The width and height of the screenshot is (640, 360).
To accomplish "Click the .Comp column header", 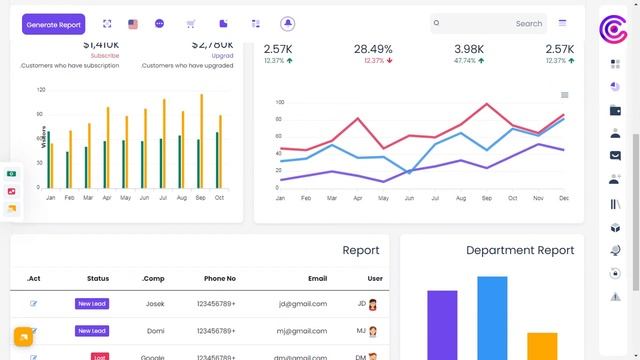I will (x=153, y=278).
